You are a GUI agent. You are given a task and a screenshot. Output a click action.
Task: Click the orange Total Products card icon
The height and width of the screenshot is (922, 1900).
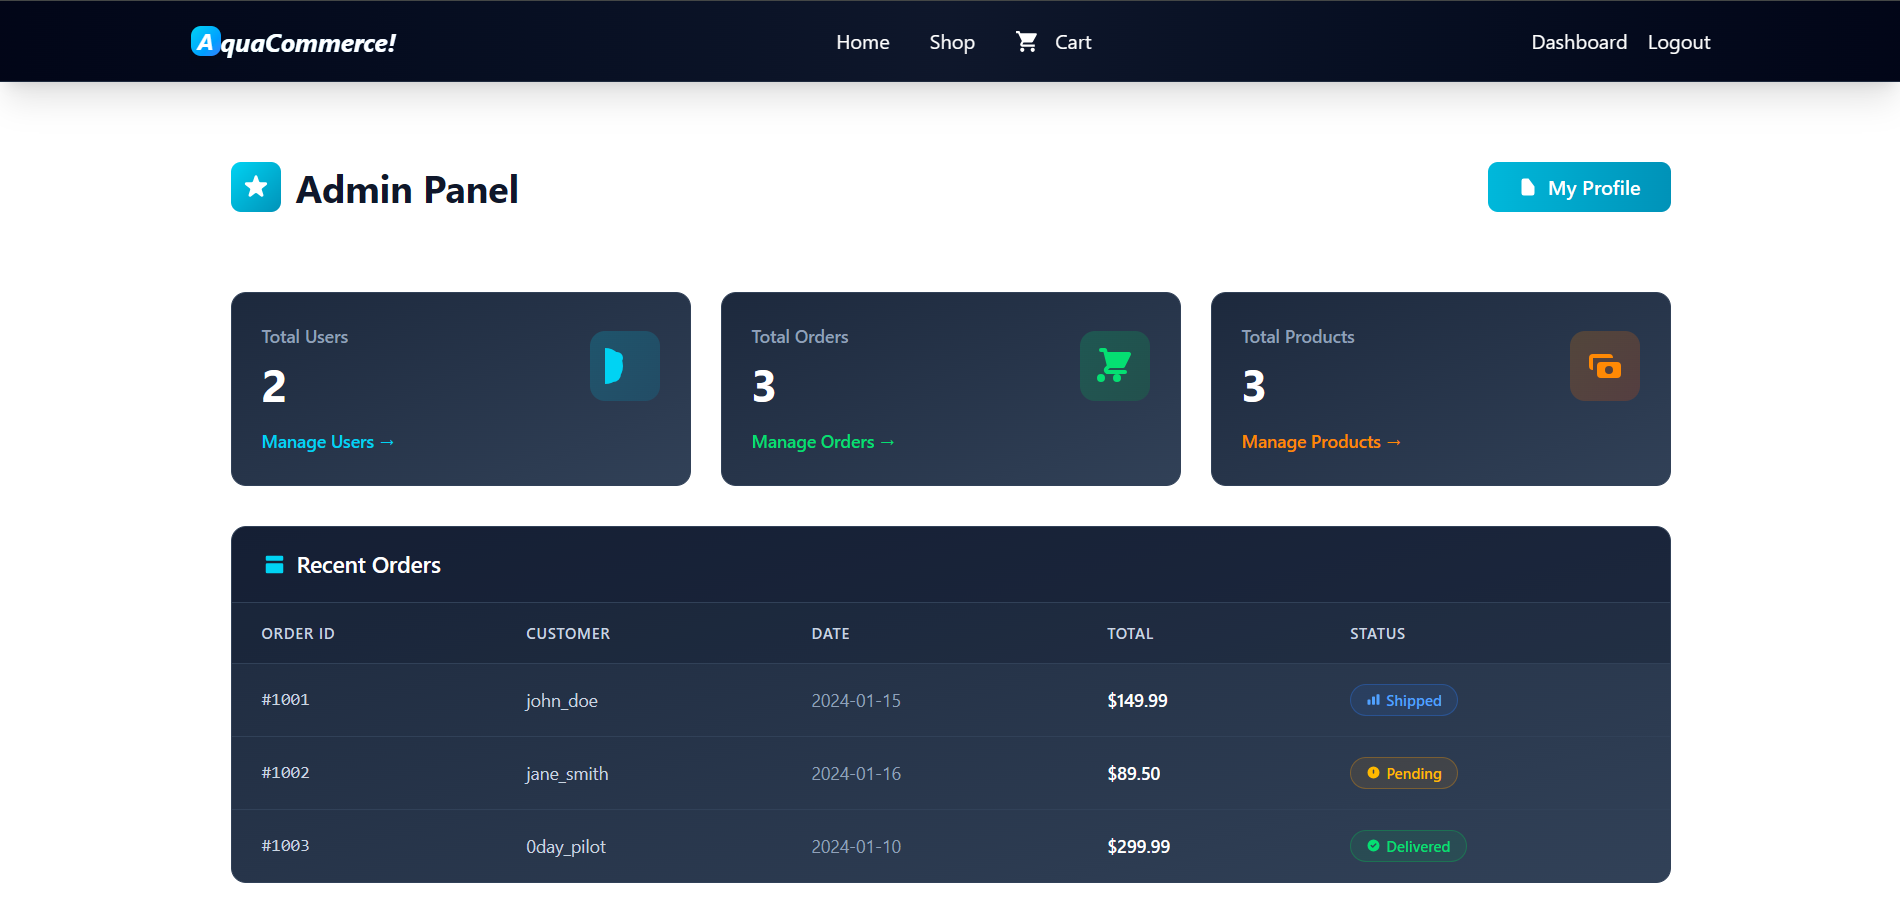click(1605, 366)
